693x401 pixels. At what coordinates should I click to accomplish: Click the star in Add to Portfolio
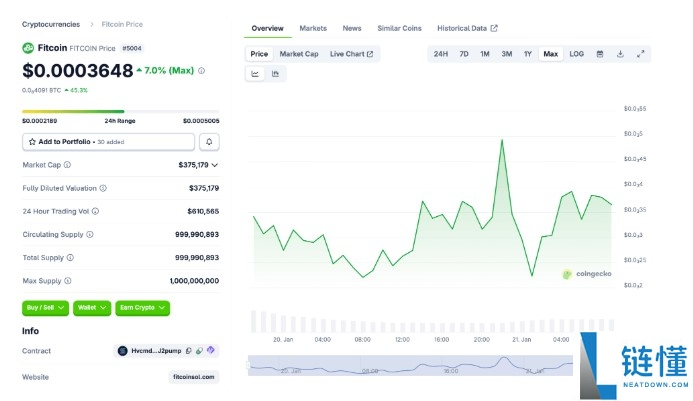32,142
